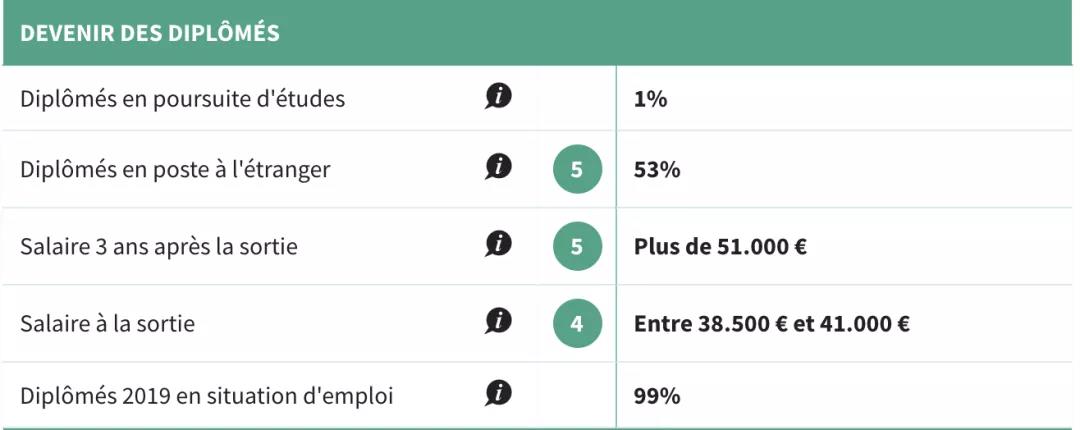1080x430 pixels.
Task: Select the Diplômés en poursuite d'études label
Action: 183,99
